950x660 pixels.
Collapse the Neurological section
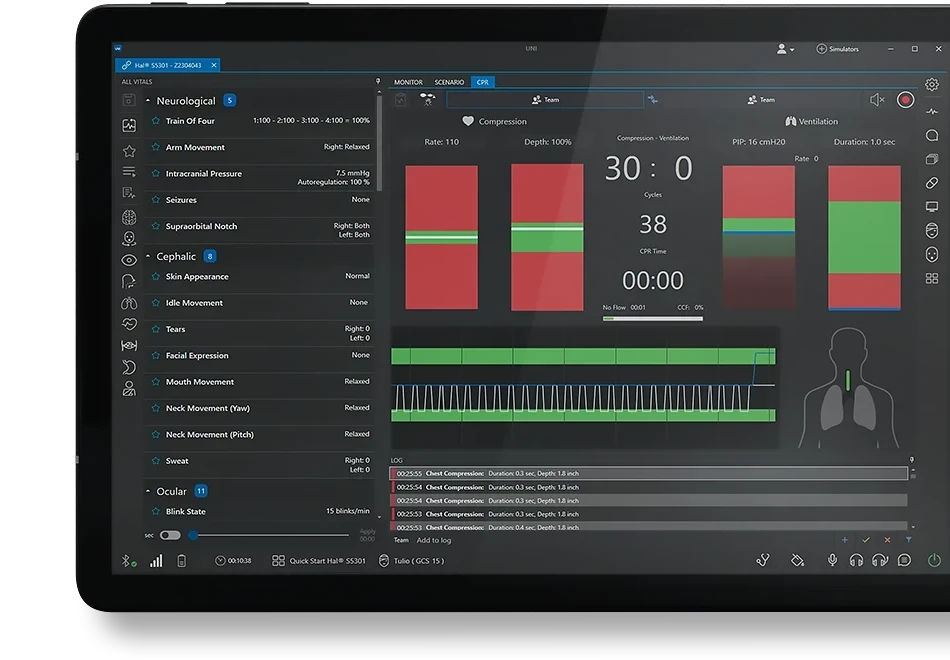(x=149, y=101)
